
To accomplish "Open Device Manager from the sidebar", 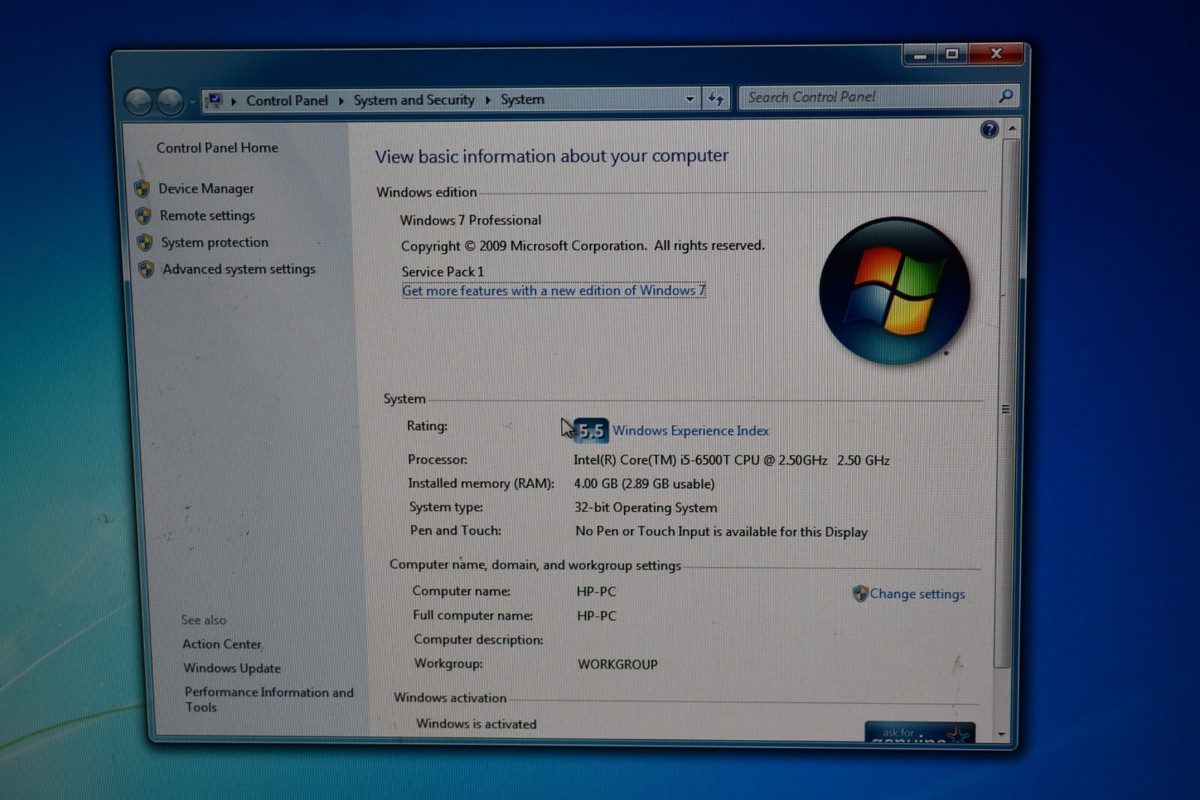I will coord(206,188).
